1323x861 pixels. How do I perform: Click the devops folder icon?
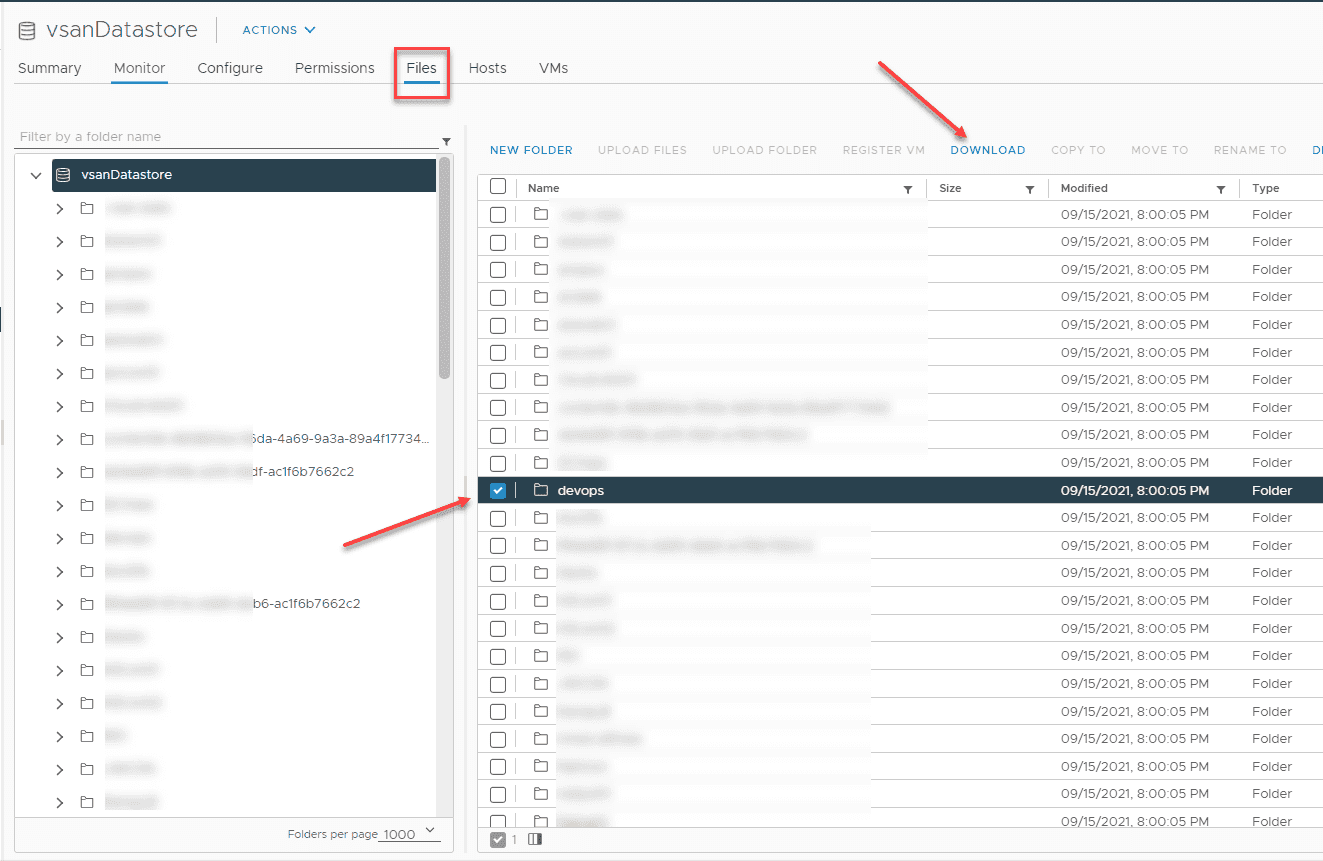pyautogui.click(x=541, y=490)
